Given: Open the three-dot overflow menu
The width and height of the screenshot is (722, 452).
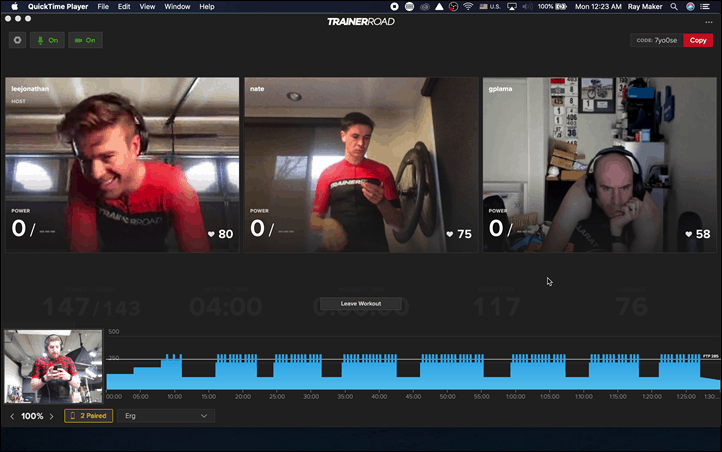Looking at the screenshot, I should [x=708, y=22].
